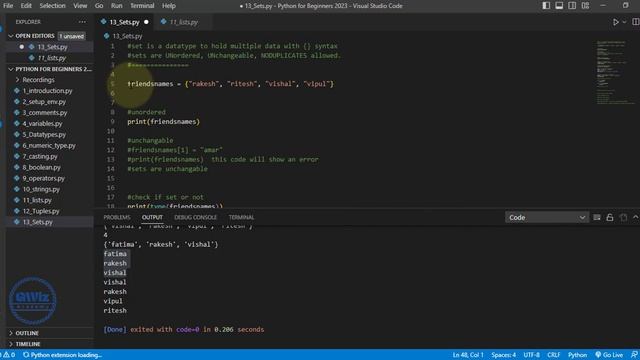Split the editor right

[x=636, y=22]
